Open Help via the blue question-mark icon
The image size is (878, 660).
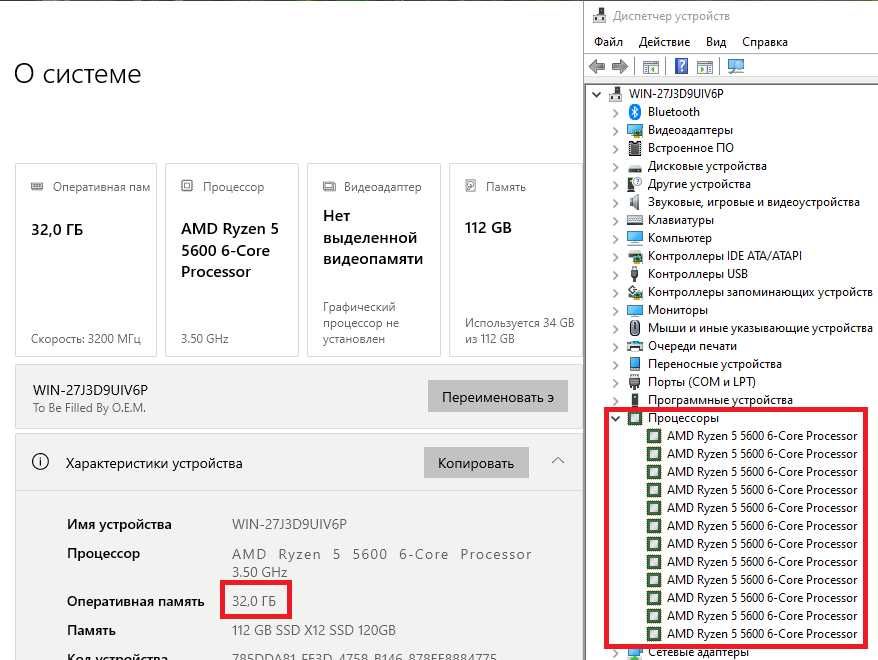[681, 67]
